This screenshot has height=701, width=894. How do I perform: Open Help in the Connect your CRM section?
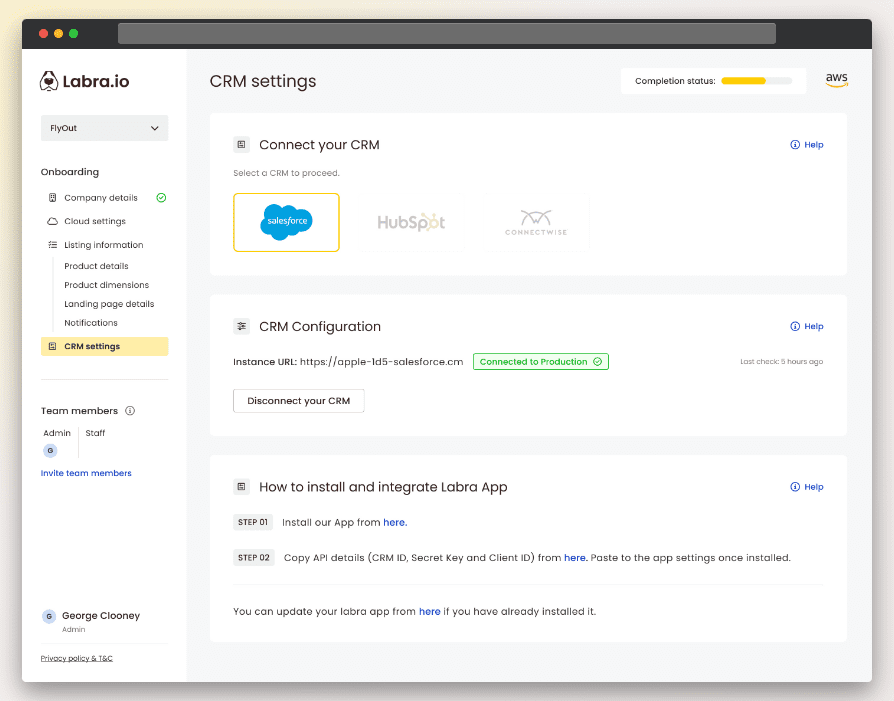807,145
